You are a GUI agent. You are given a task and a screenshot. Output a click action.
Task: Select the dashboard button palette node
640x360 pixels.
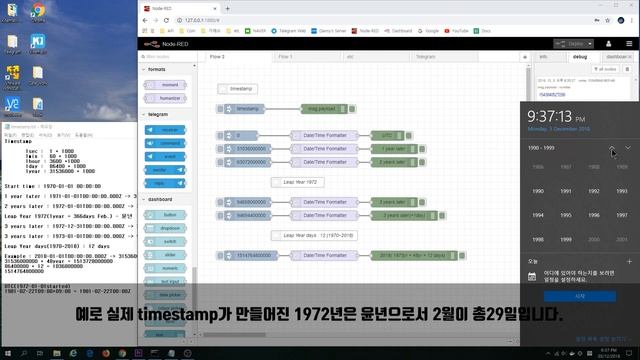[165, 215]
